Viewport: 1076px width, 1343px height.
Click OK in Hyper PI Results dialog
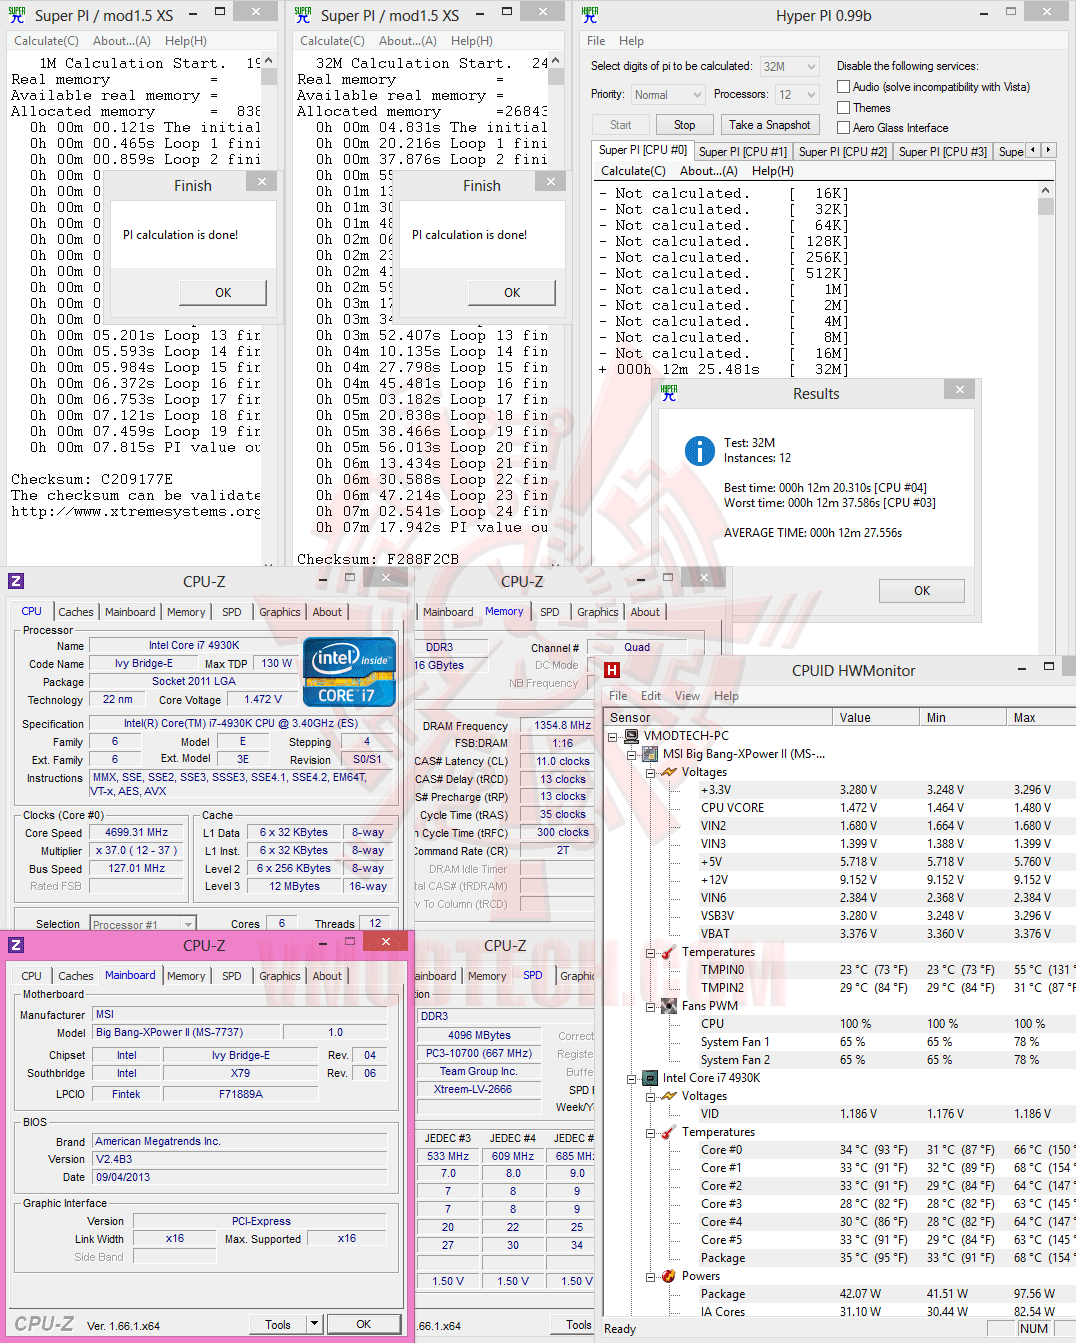tap(922, 591)
